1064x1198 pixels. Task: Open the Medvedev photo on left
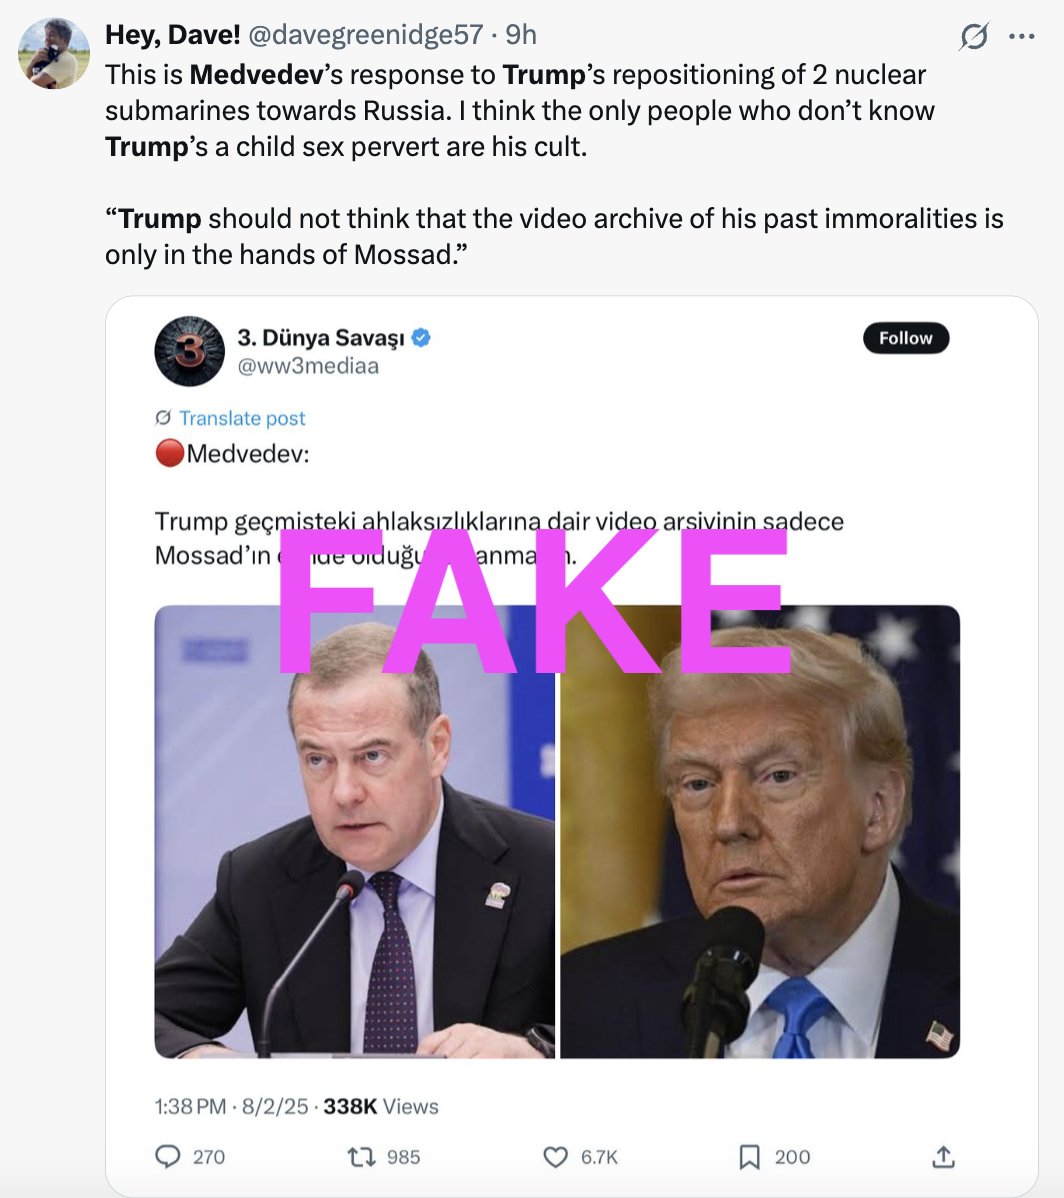click(x=355, y=831)
